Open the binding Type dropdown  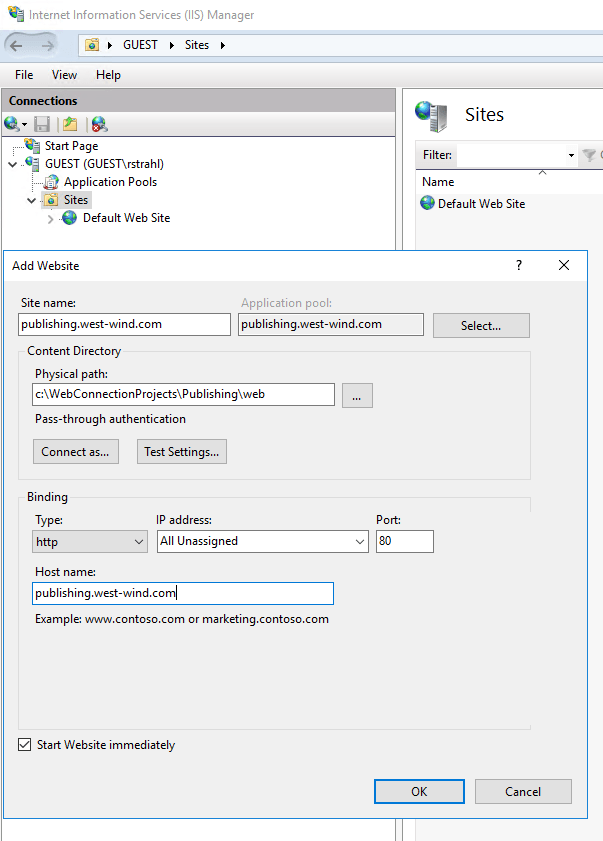pos(90,541)
